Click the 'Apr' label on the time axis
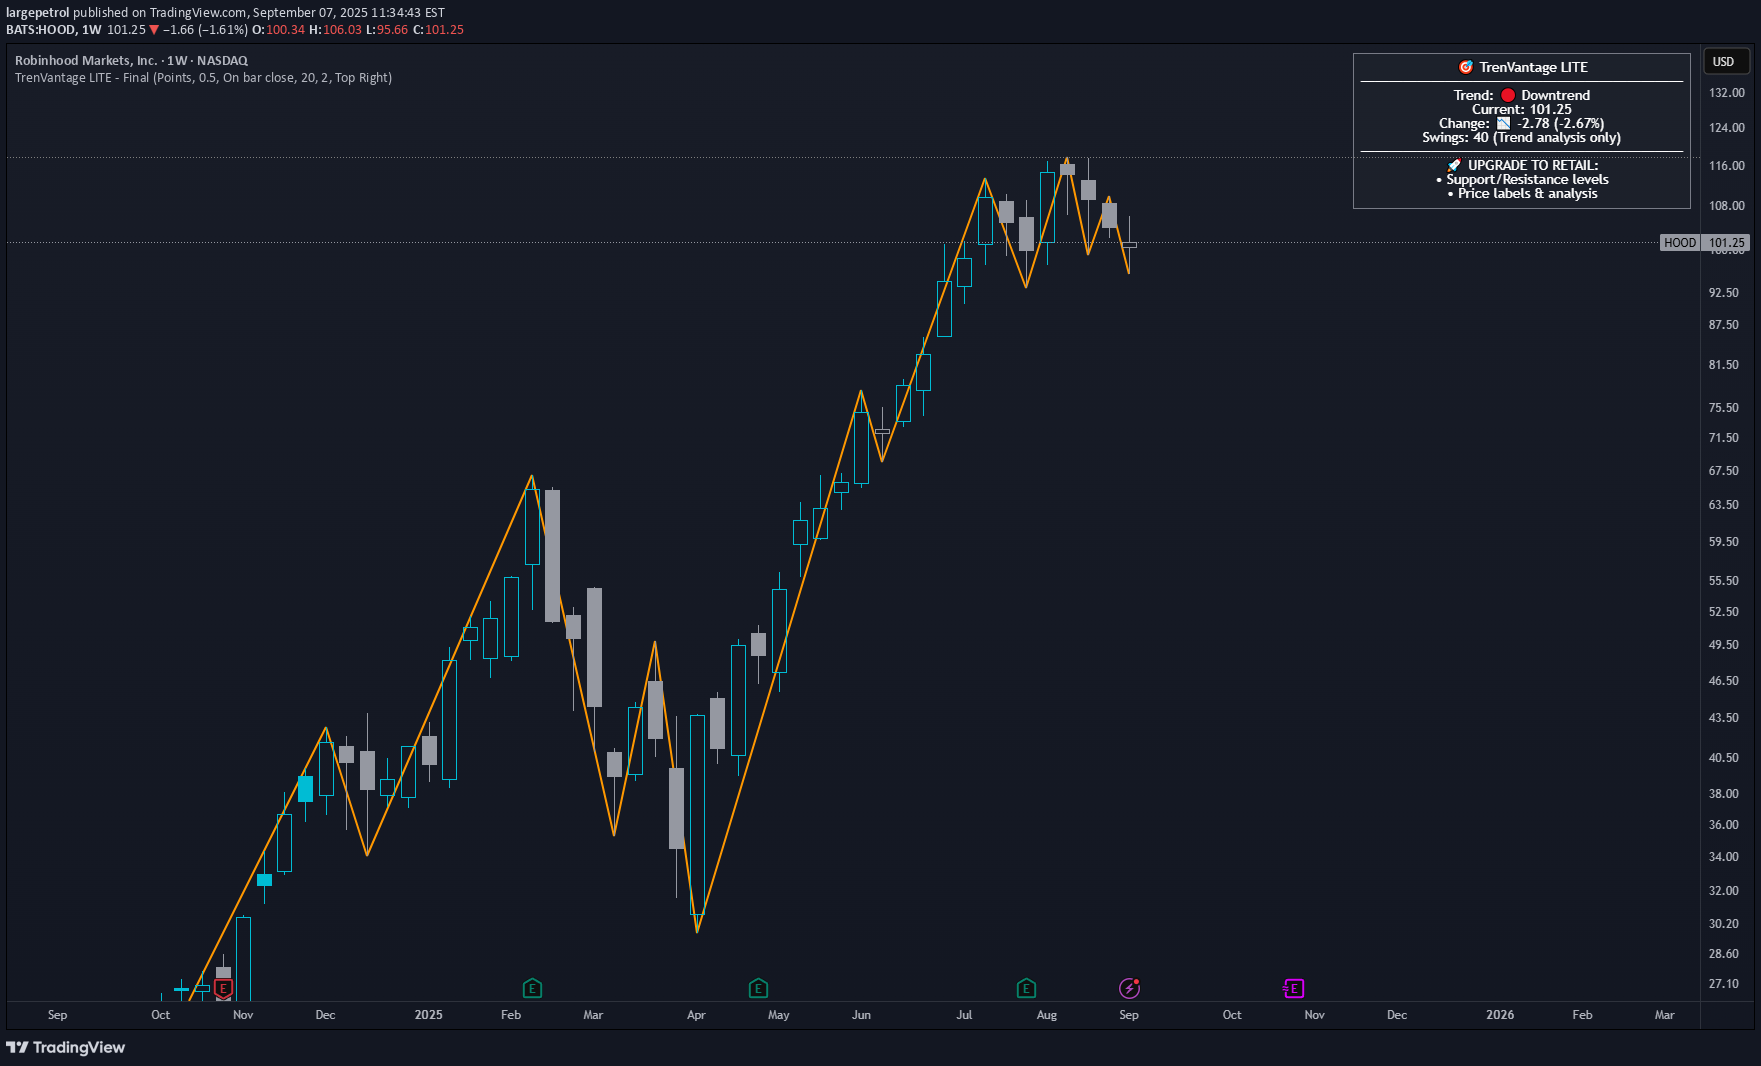Screen dimensions: 1761x1066 pyautogui.click(x=696, y=1014)
